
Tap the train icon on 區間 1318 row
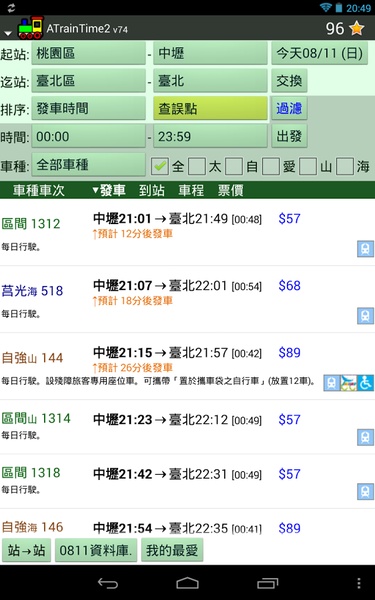[x=365, y=492]
